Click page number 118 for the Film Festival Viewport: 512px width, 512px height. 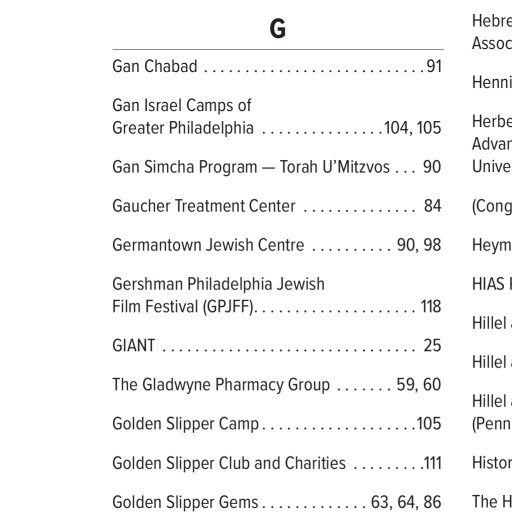[431, 306]
